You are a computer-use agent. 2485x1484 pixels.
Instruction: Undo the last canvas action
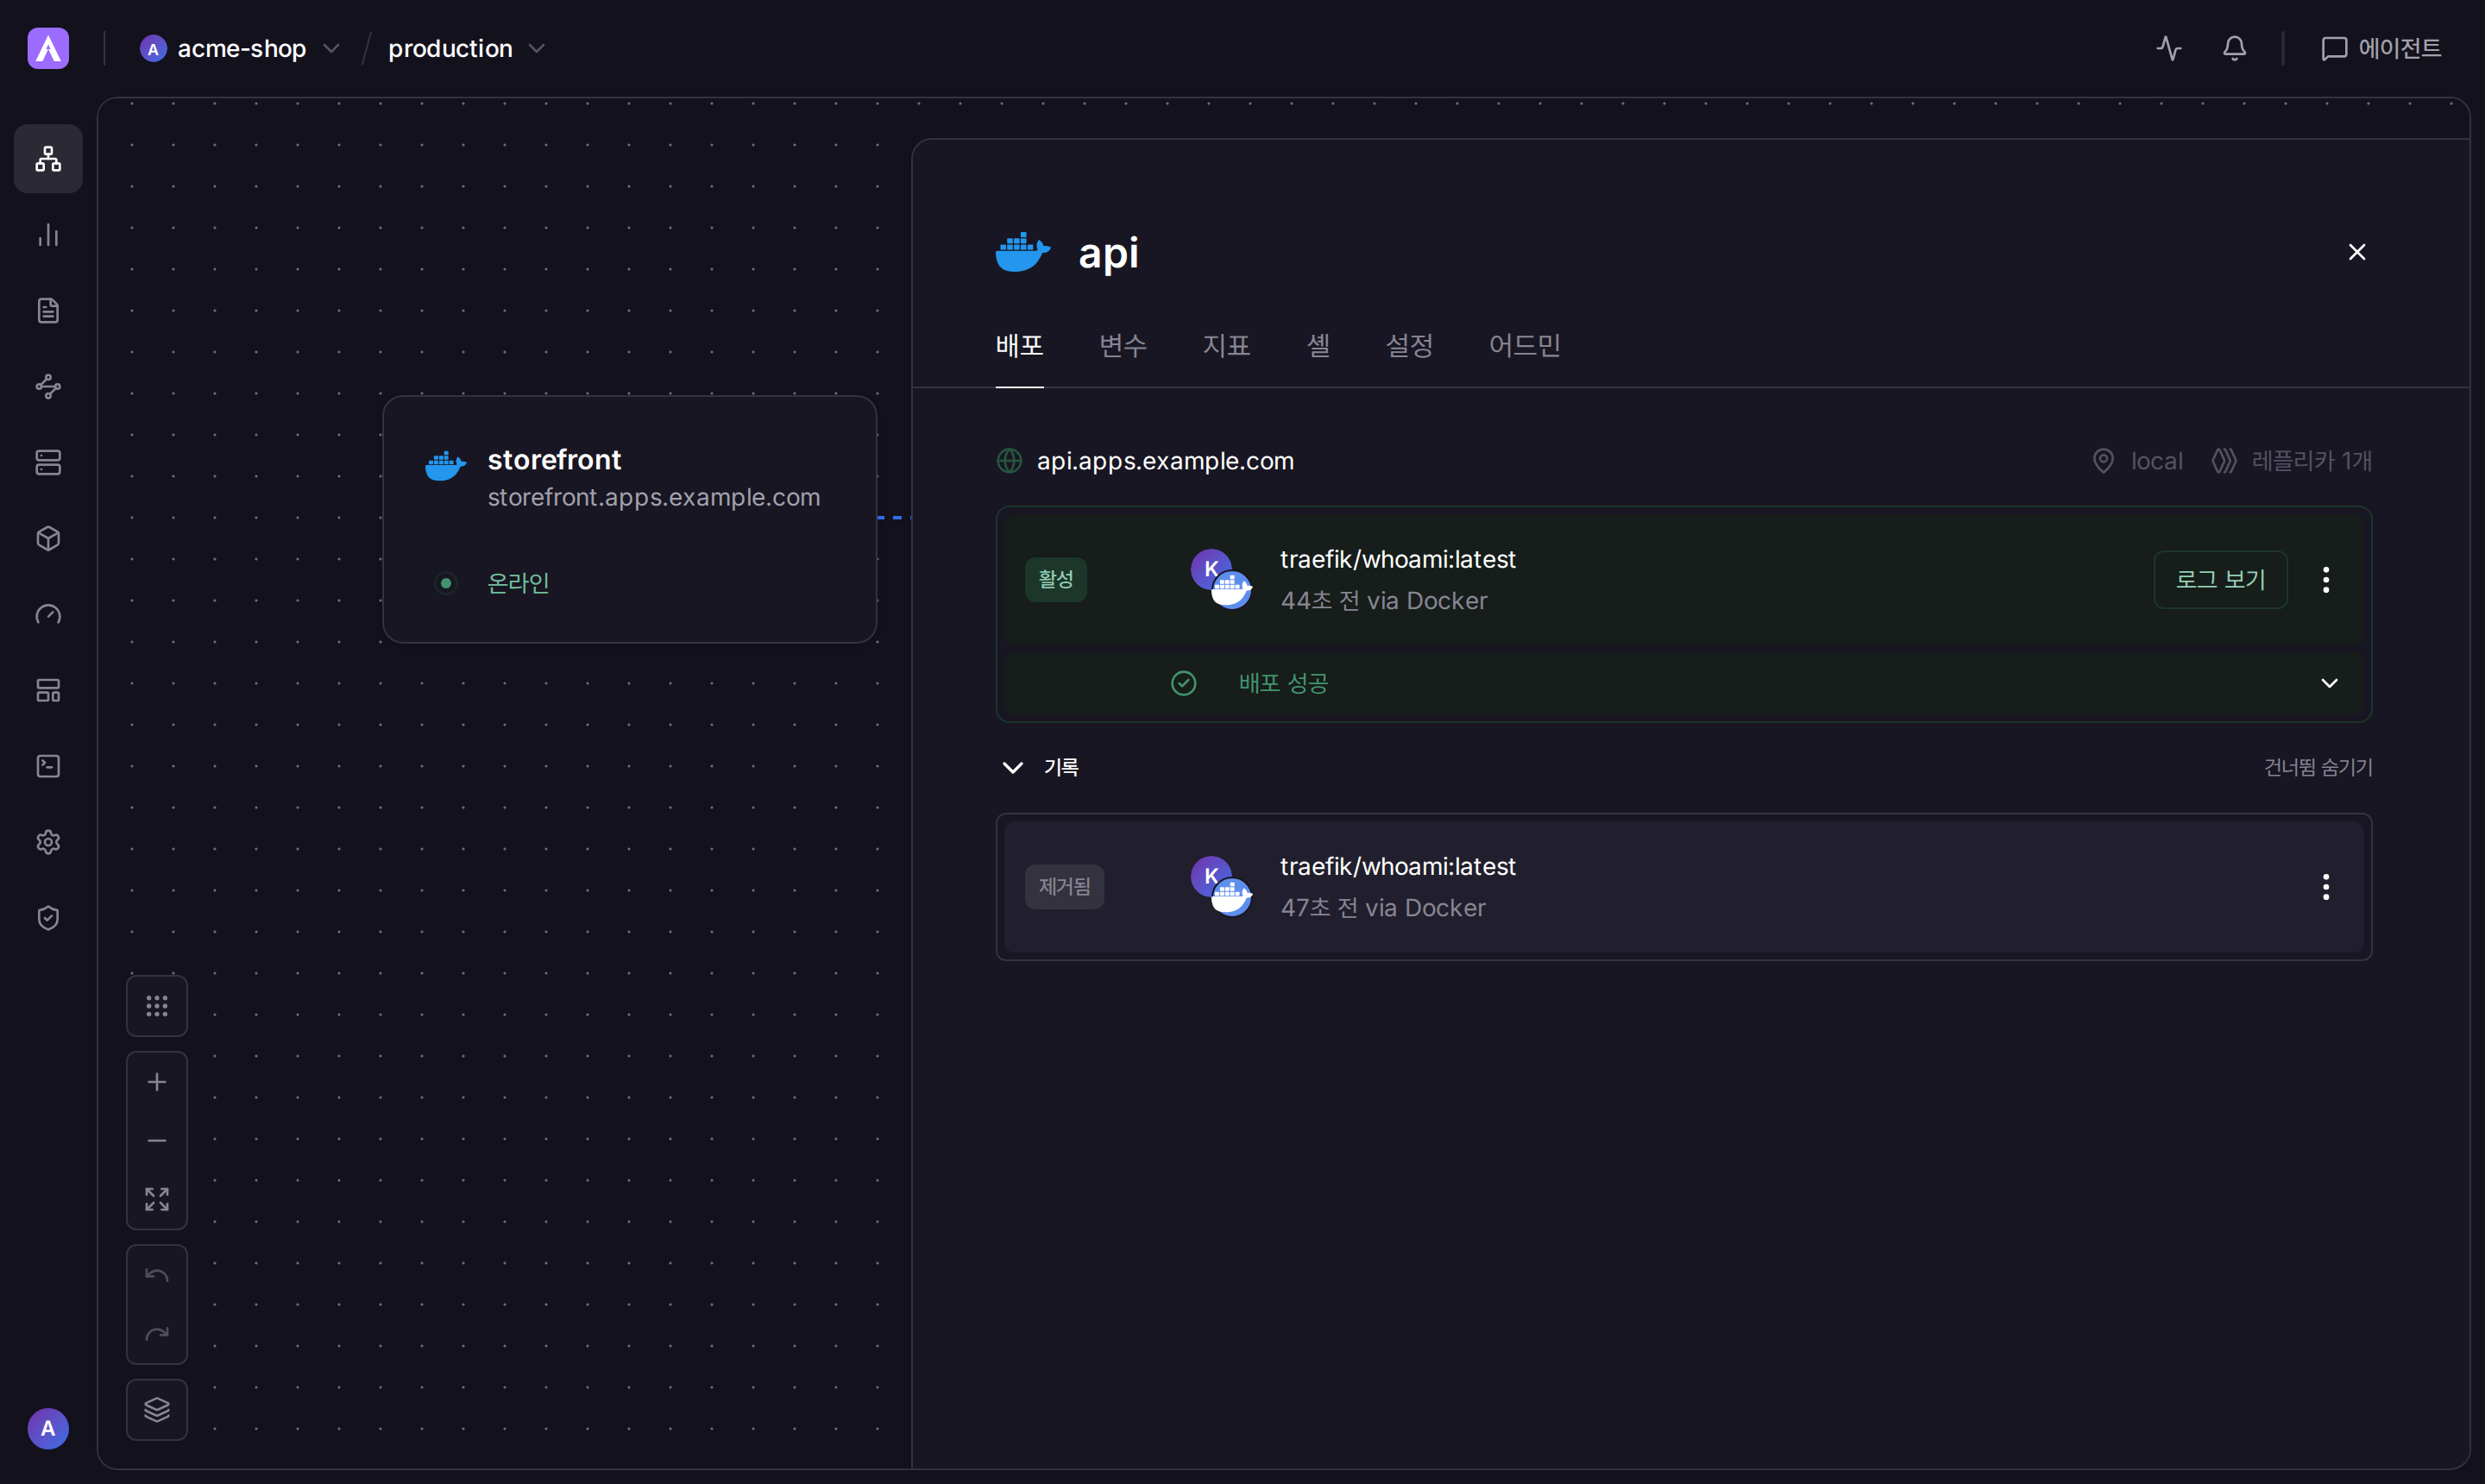pos(157,1275)
